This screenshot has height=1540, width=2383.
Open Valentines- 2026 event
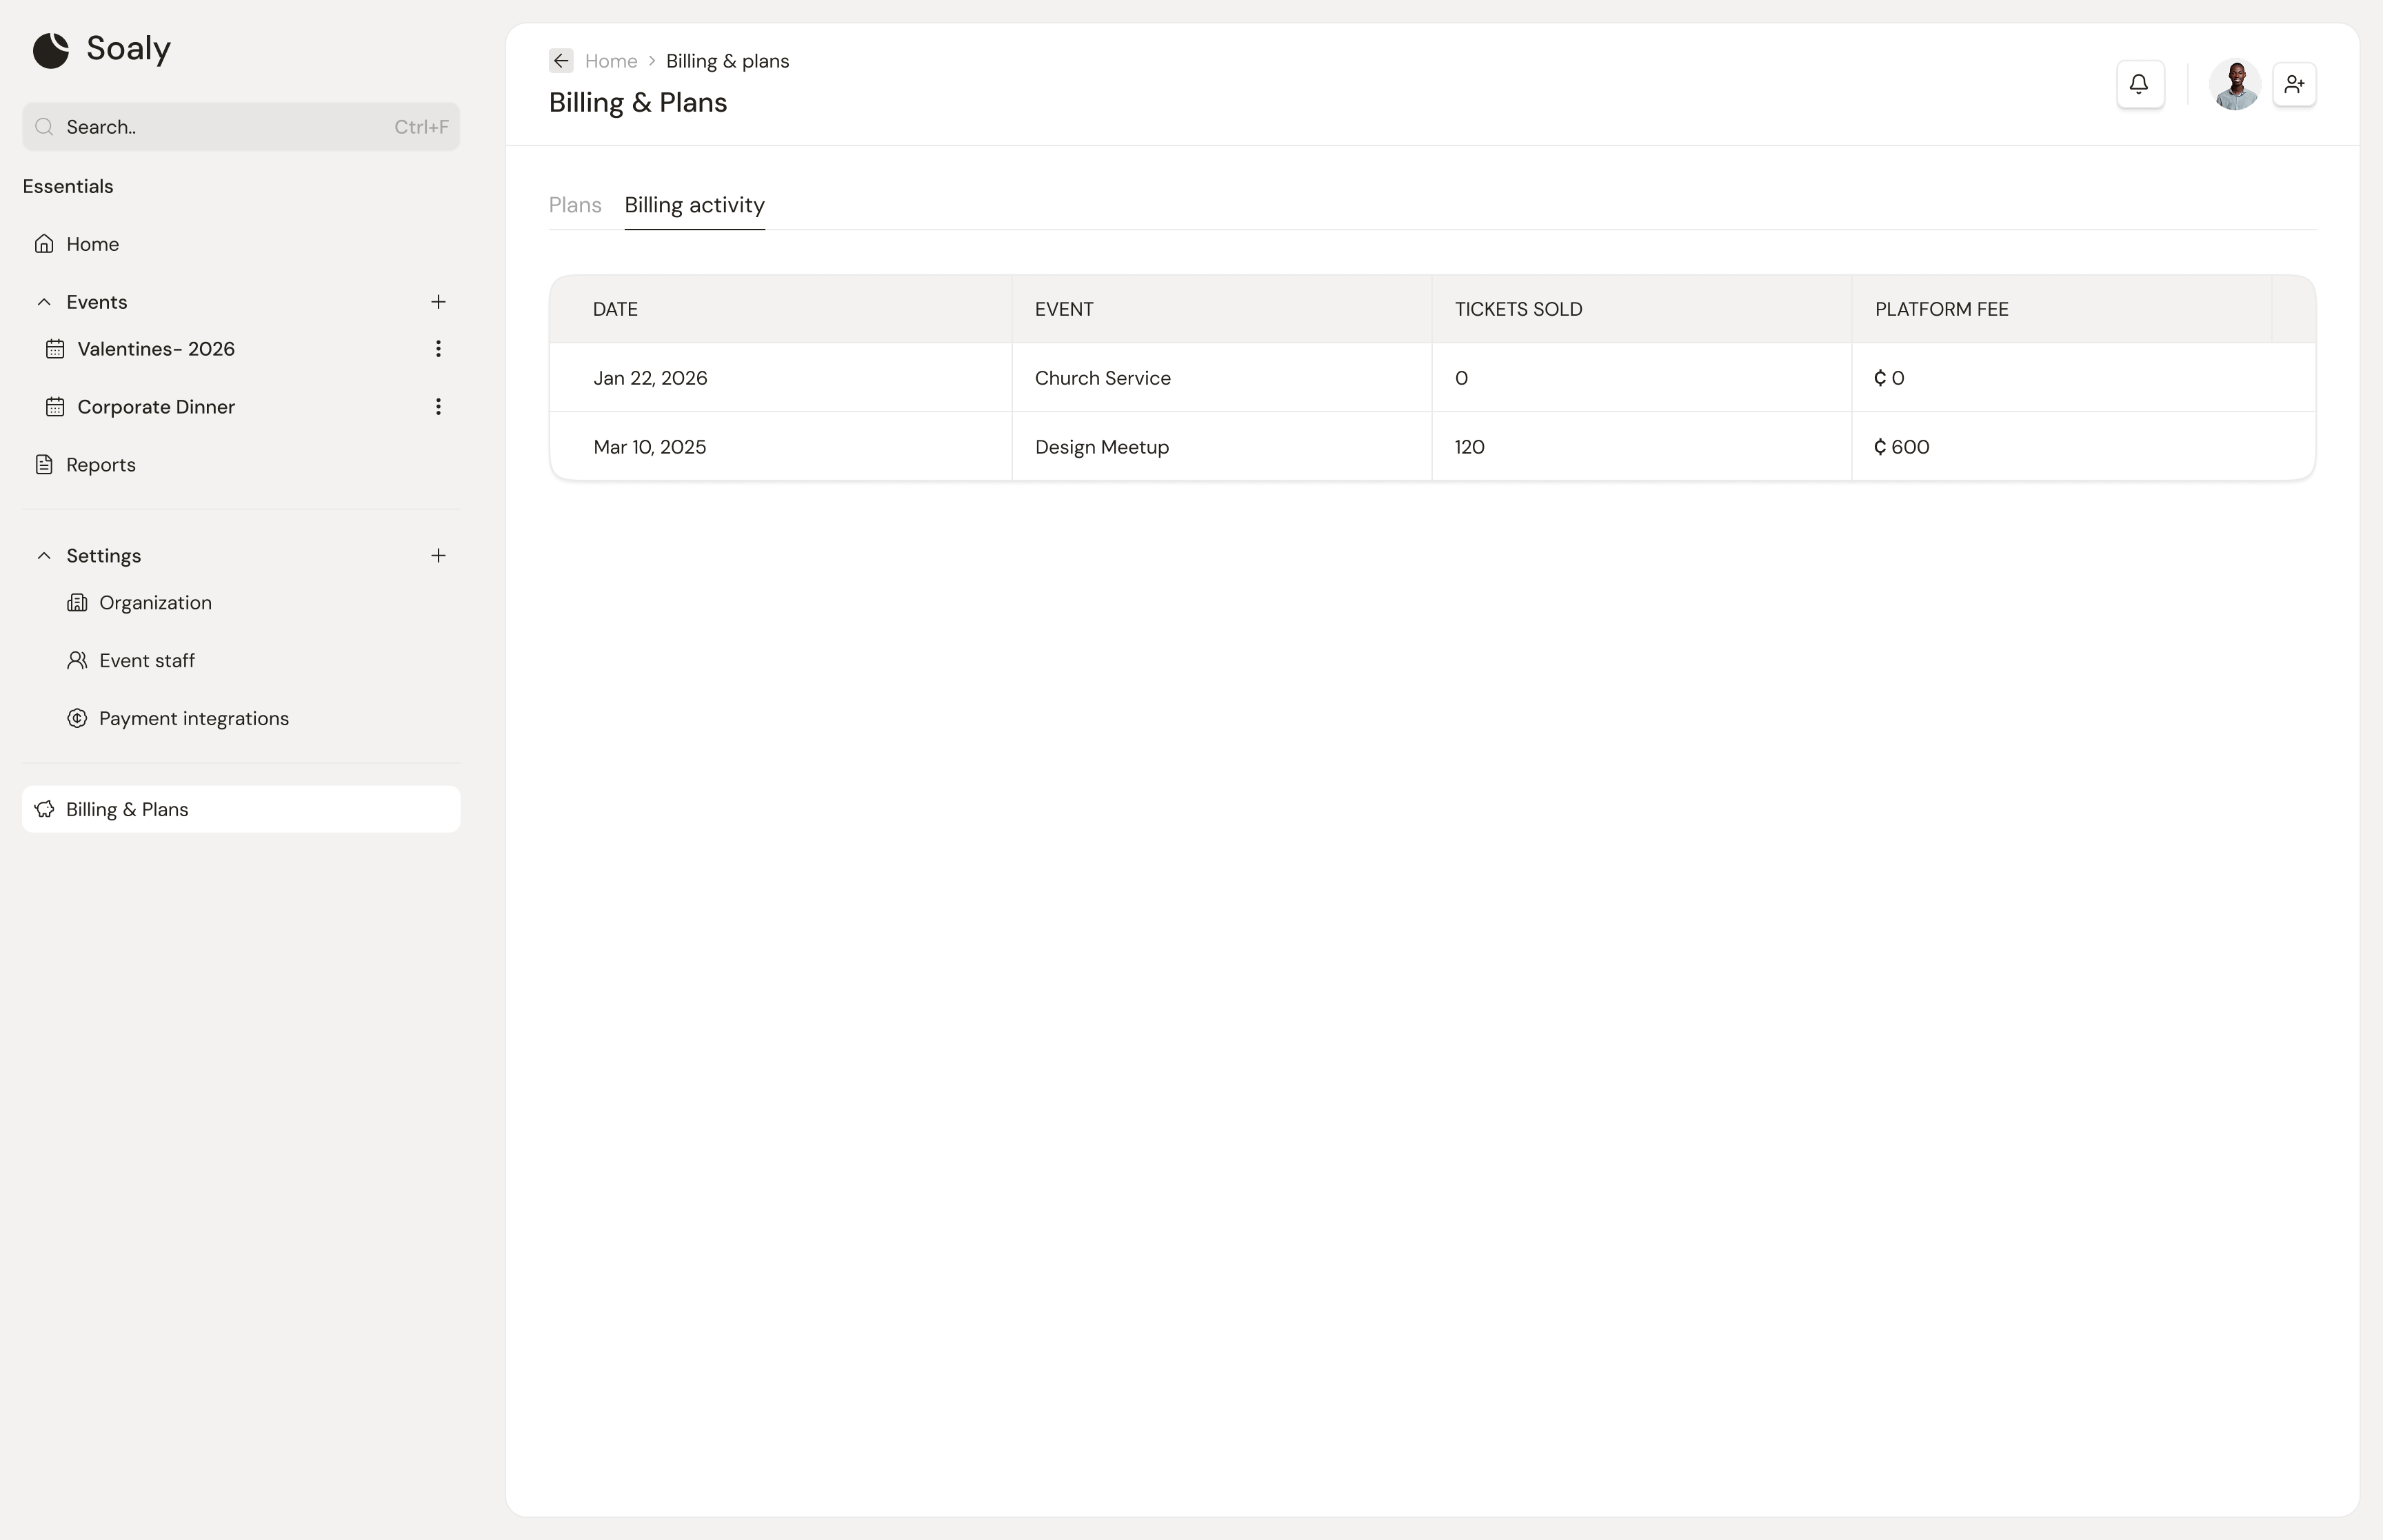(156, 349)
